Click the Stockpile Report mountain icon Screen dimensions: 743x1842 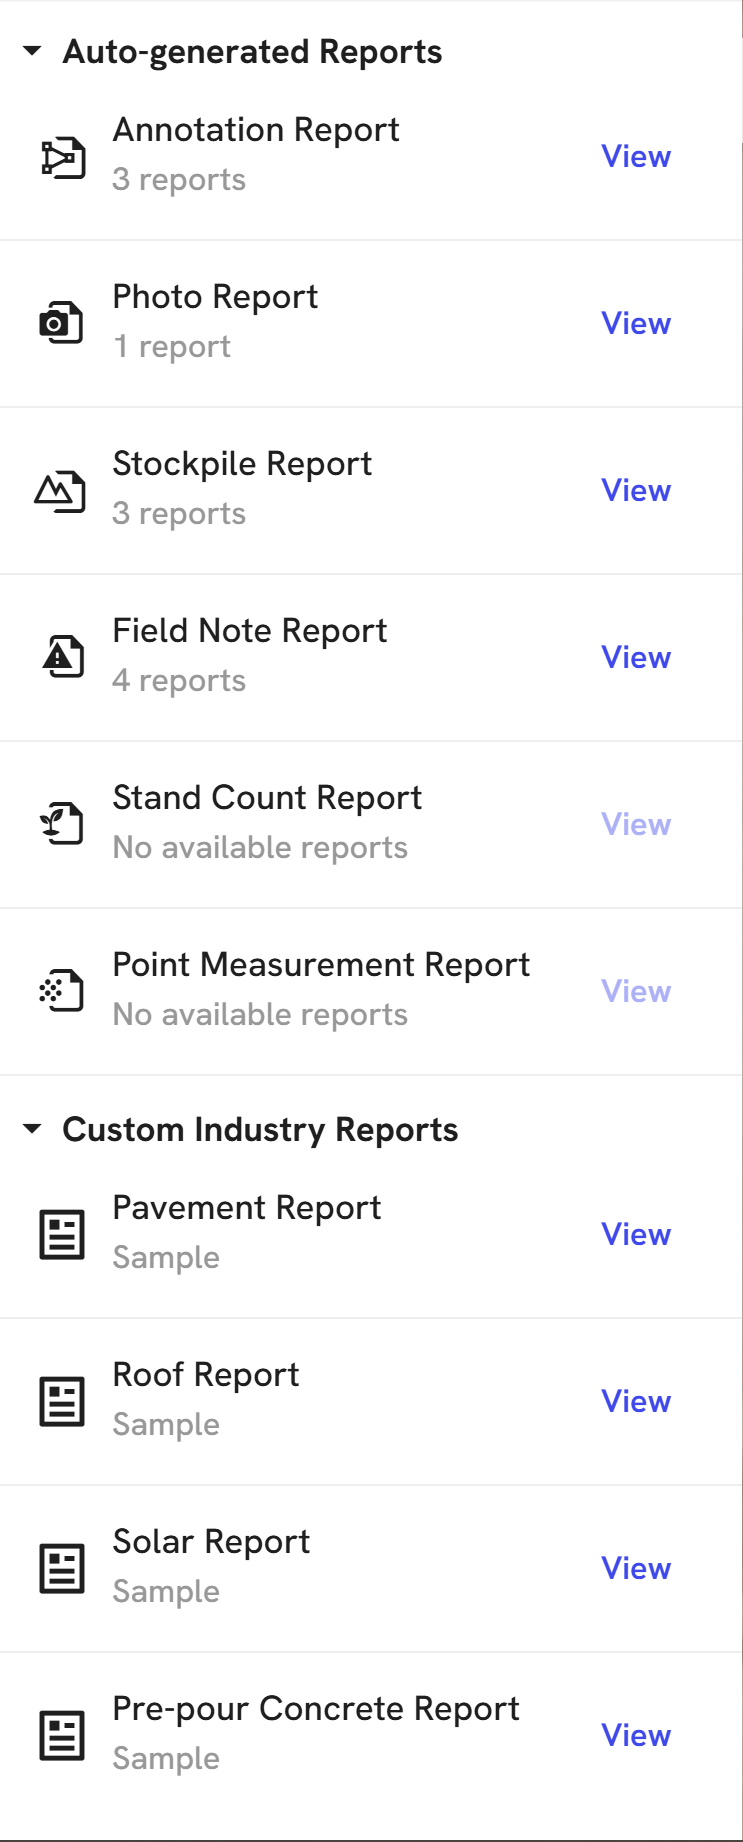(62, 490)
